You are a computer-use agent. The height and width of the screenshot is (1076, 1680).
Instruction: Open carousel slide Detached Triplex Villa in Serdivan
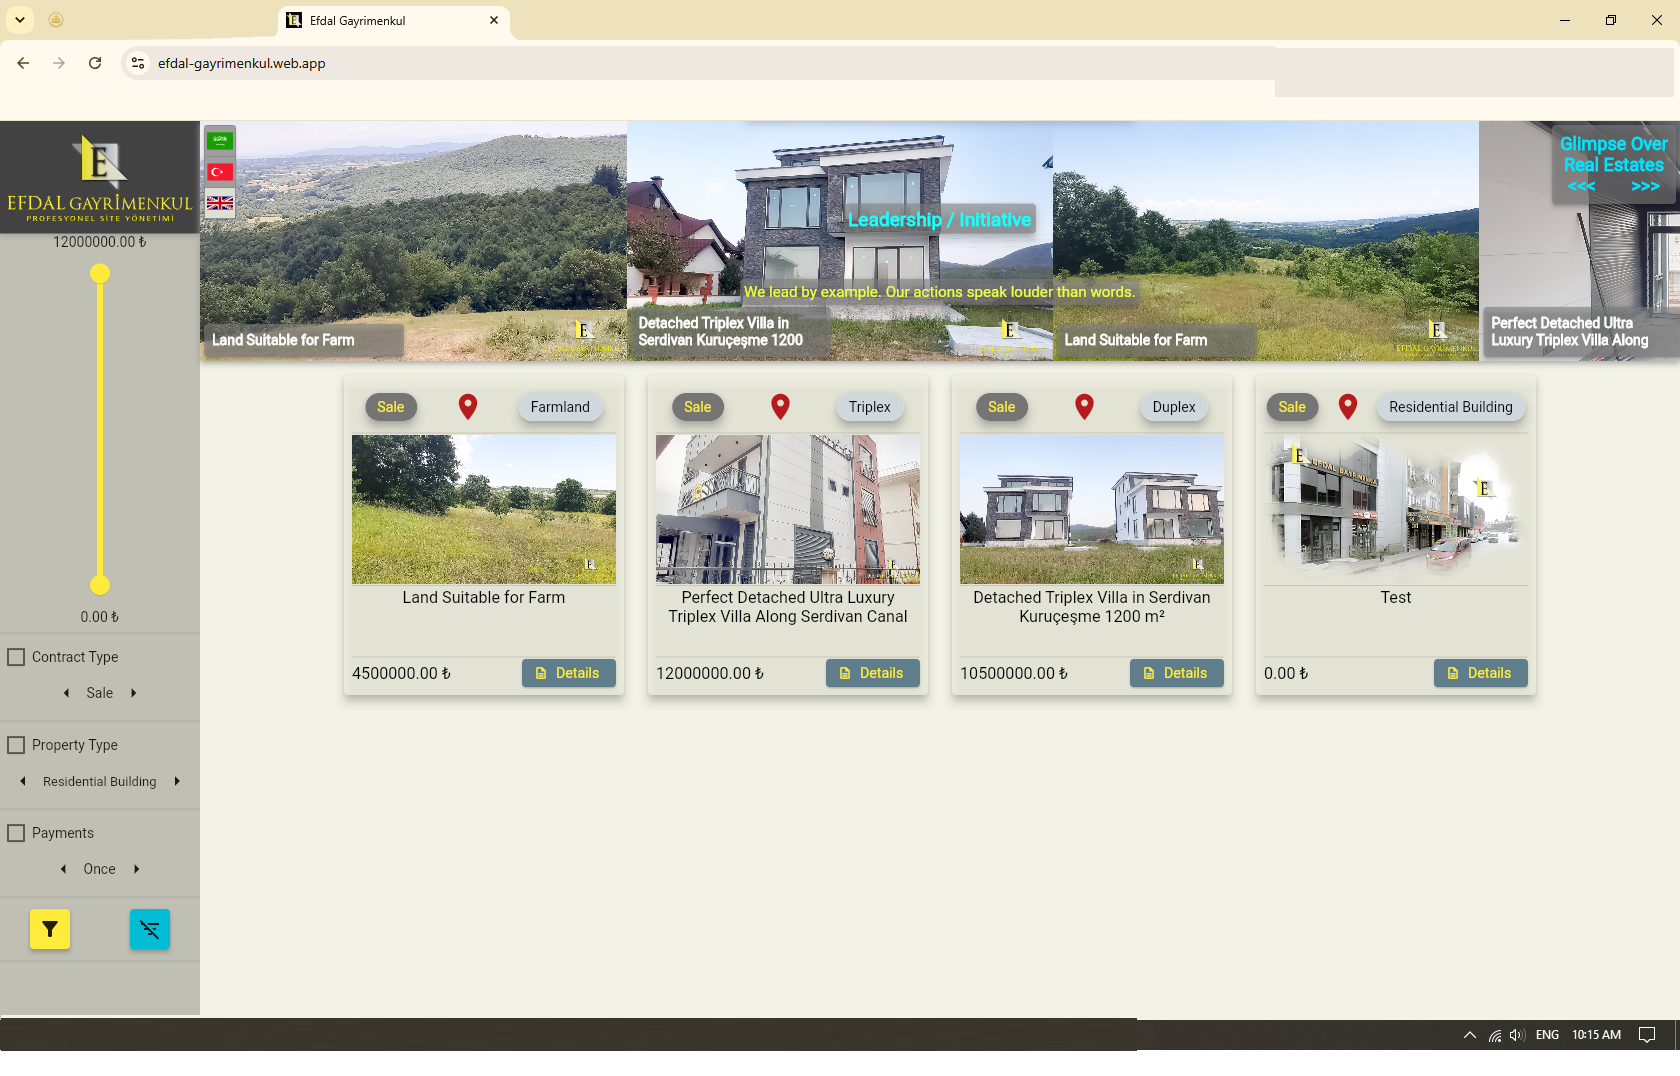click(x=840, y=241)
